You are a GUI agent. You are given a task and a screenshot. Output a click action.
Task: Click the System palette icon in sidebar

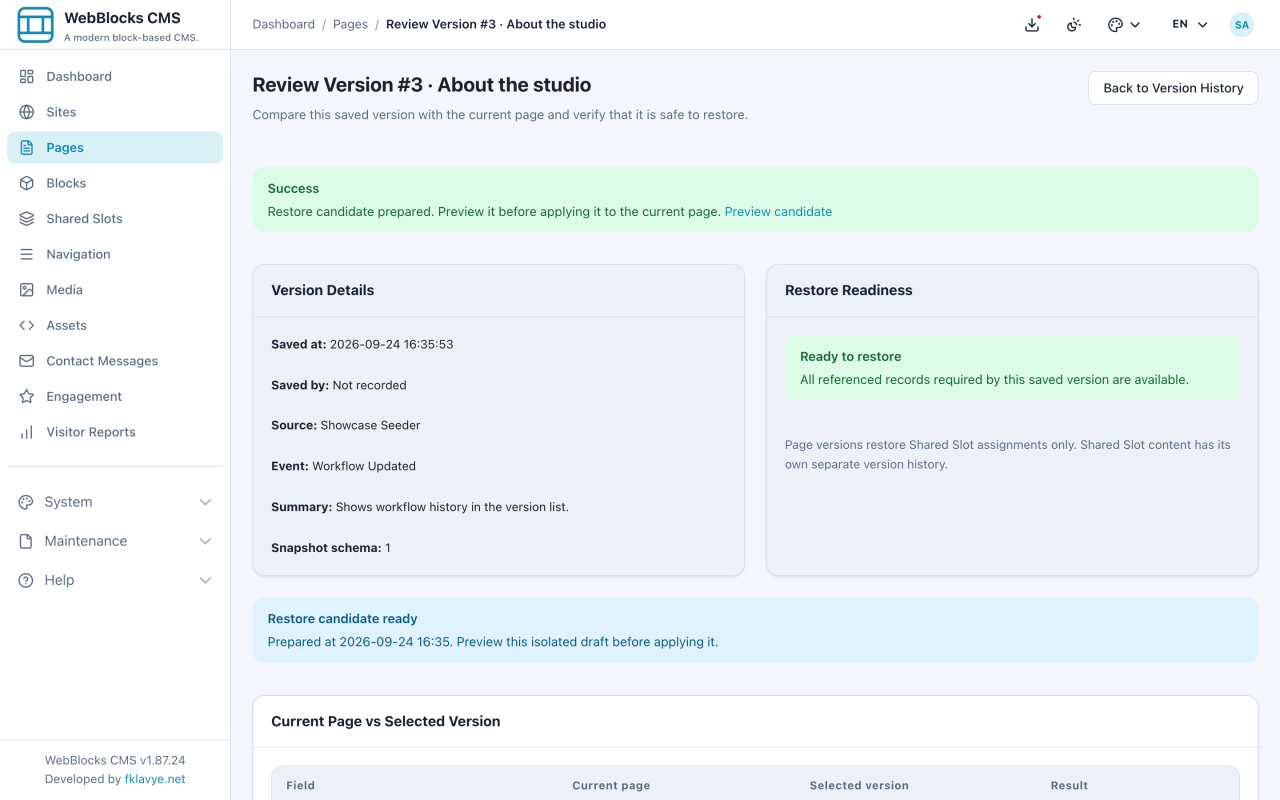click(26, 502)
